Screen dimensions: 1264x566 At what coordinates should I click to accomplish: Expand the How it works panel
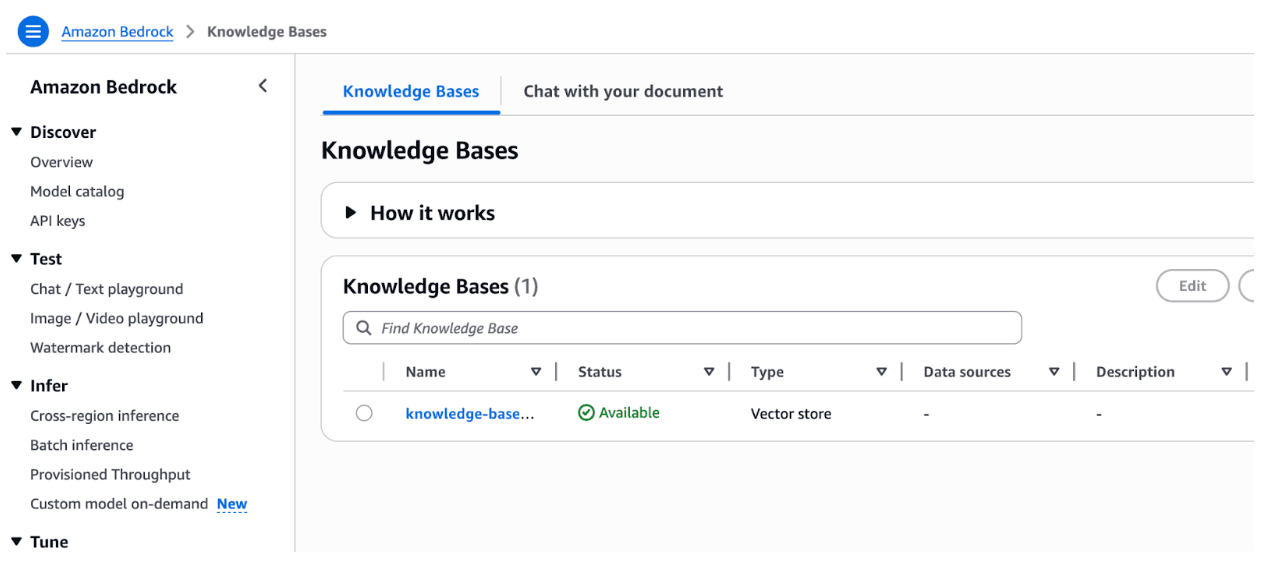(350, 213)
